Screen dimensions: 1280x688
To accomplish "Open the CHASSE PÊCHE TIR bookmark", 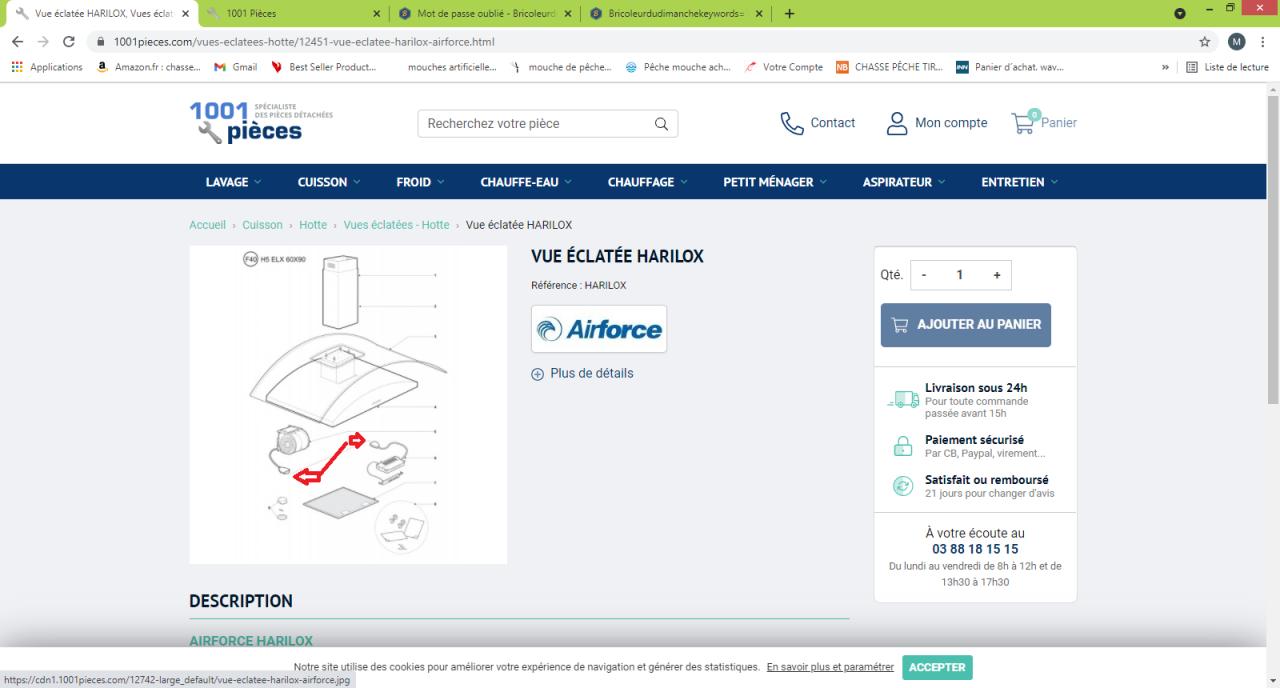I will [890, 67].
